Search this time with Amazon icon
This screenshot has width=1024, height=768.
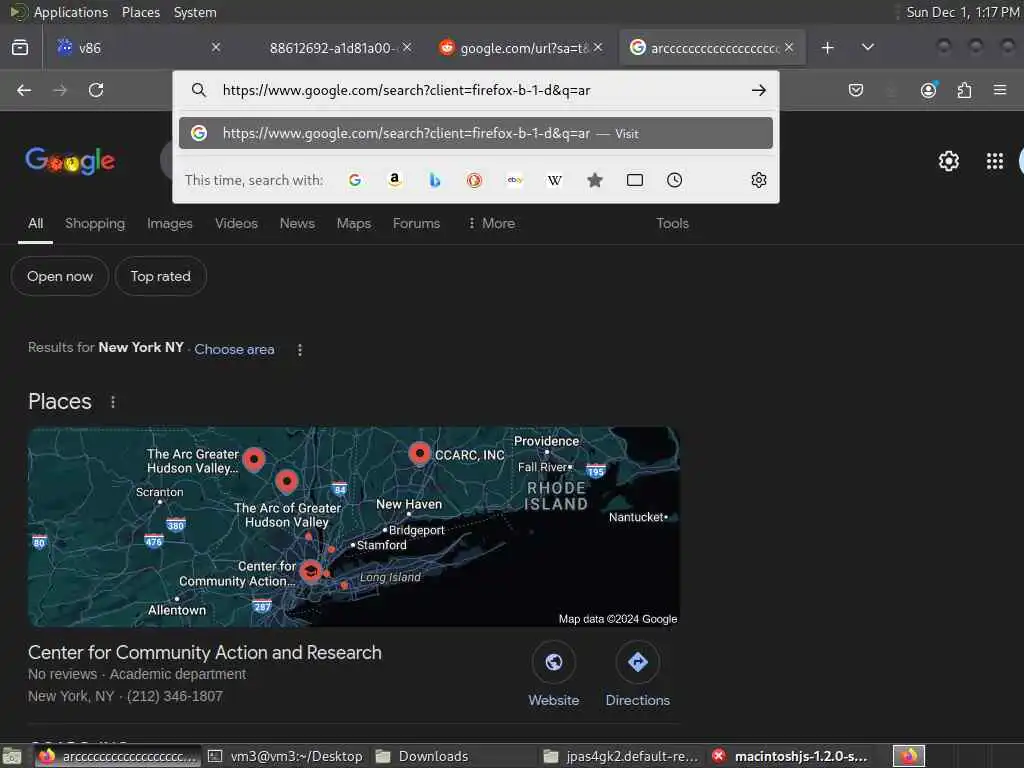[x=394, y=180]
